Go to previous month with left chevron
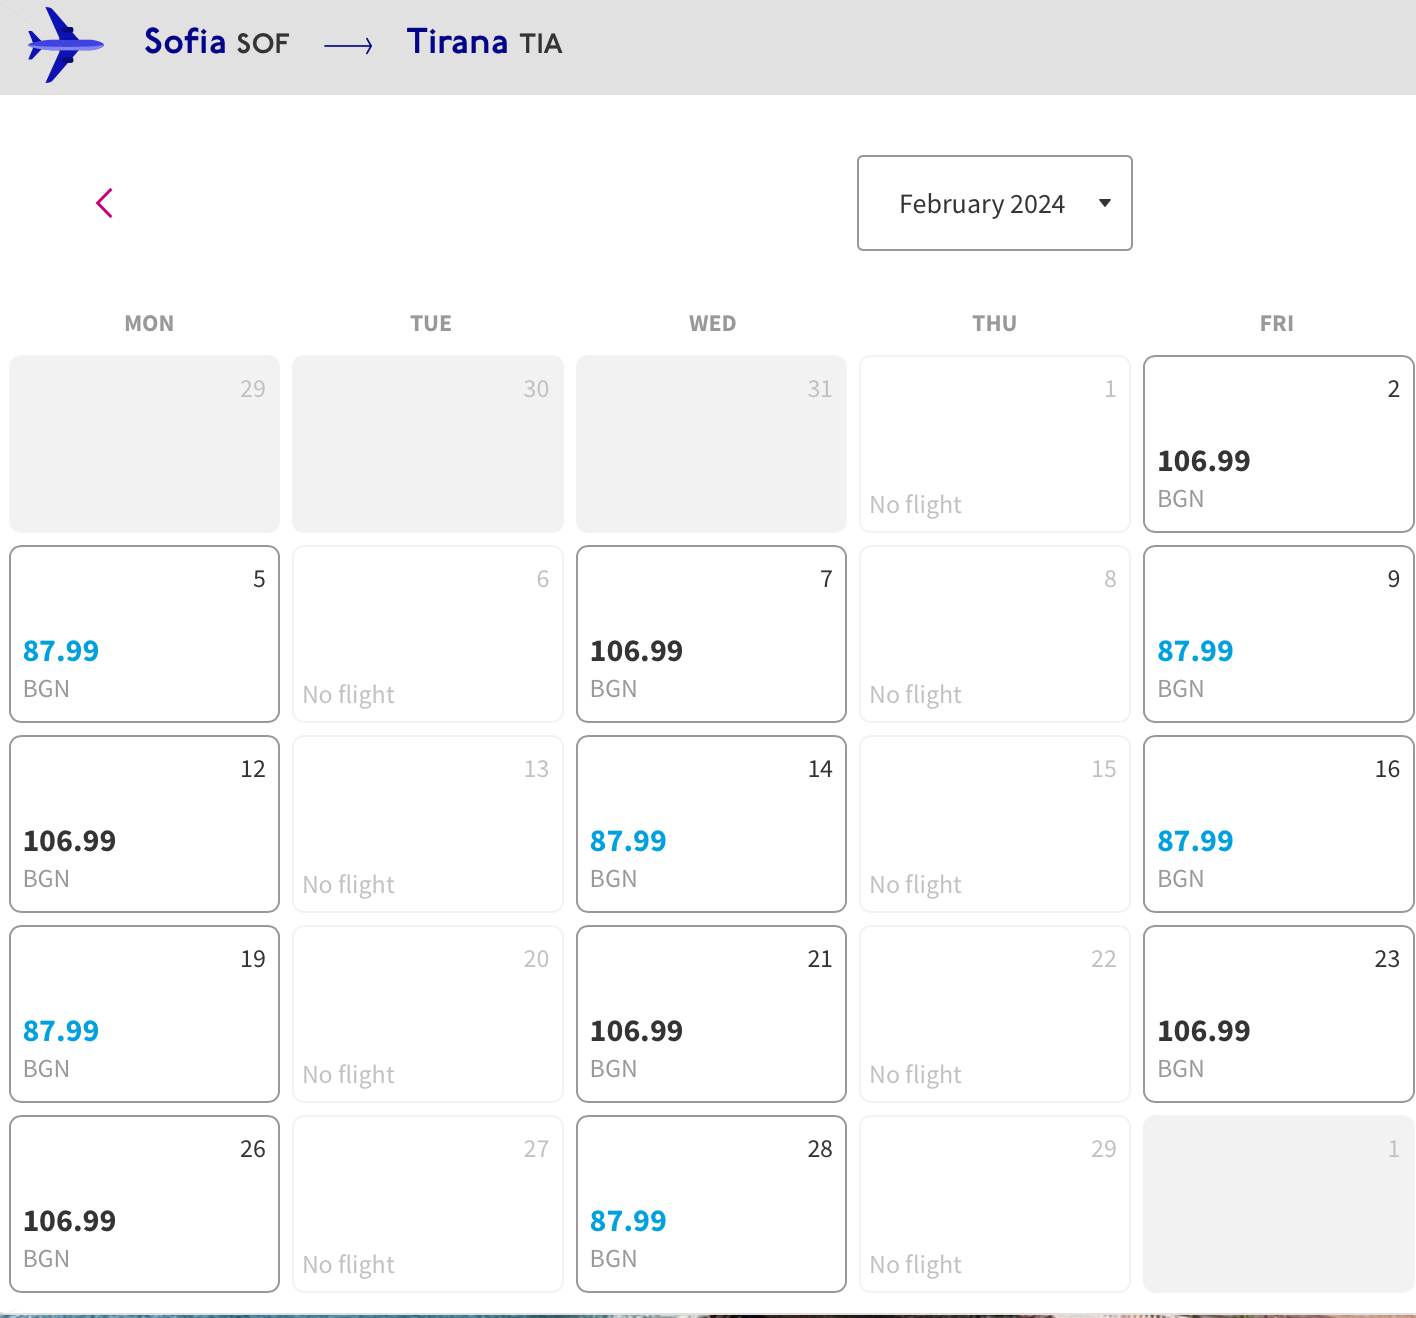The height and width of the screenshot is (1318, 1416). click(x=105, y=203)
